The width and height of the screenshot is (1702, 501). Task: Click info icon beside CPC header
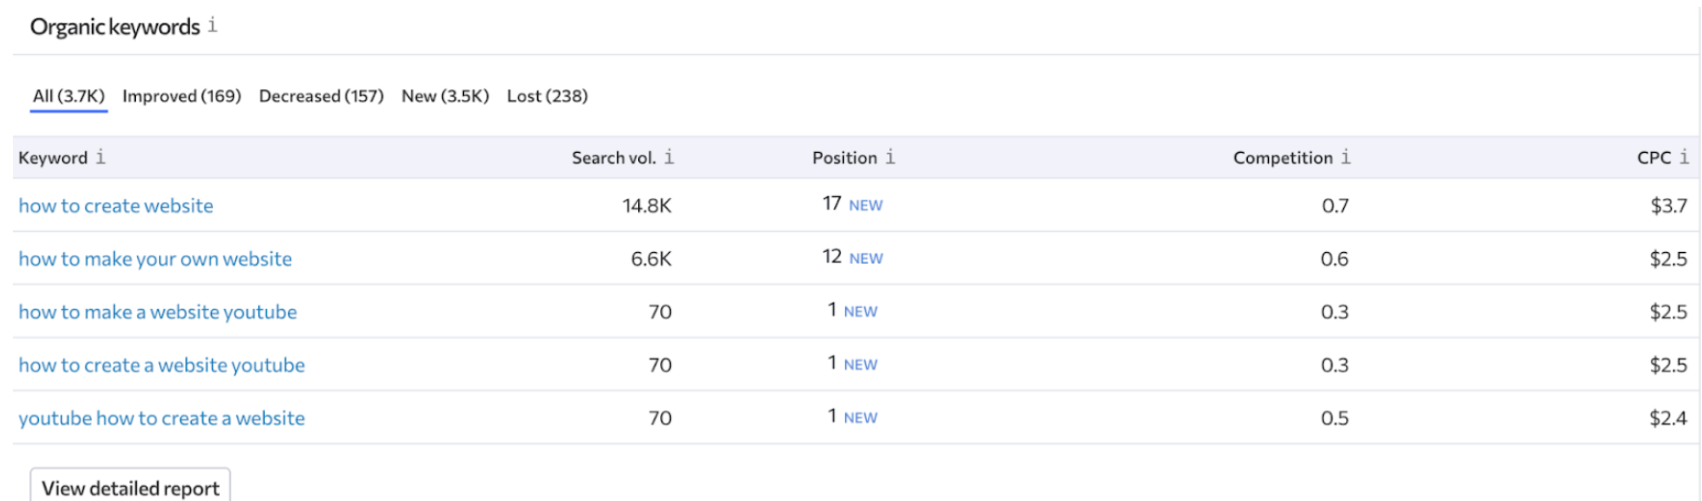pyautogui.click(x=1684, y=157)
